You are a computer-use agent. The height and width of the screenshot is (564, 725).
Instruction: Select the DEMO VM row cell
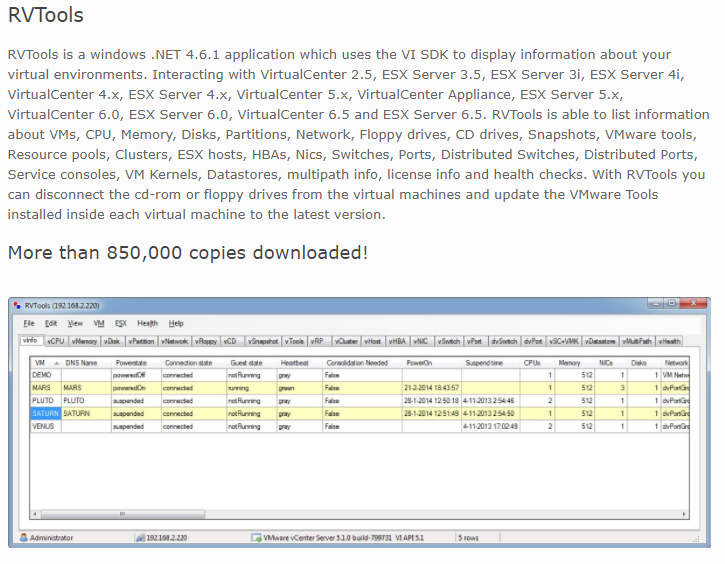pos(46,375)
